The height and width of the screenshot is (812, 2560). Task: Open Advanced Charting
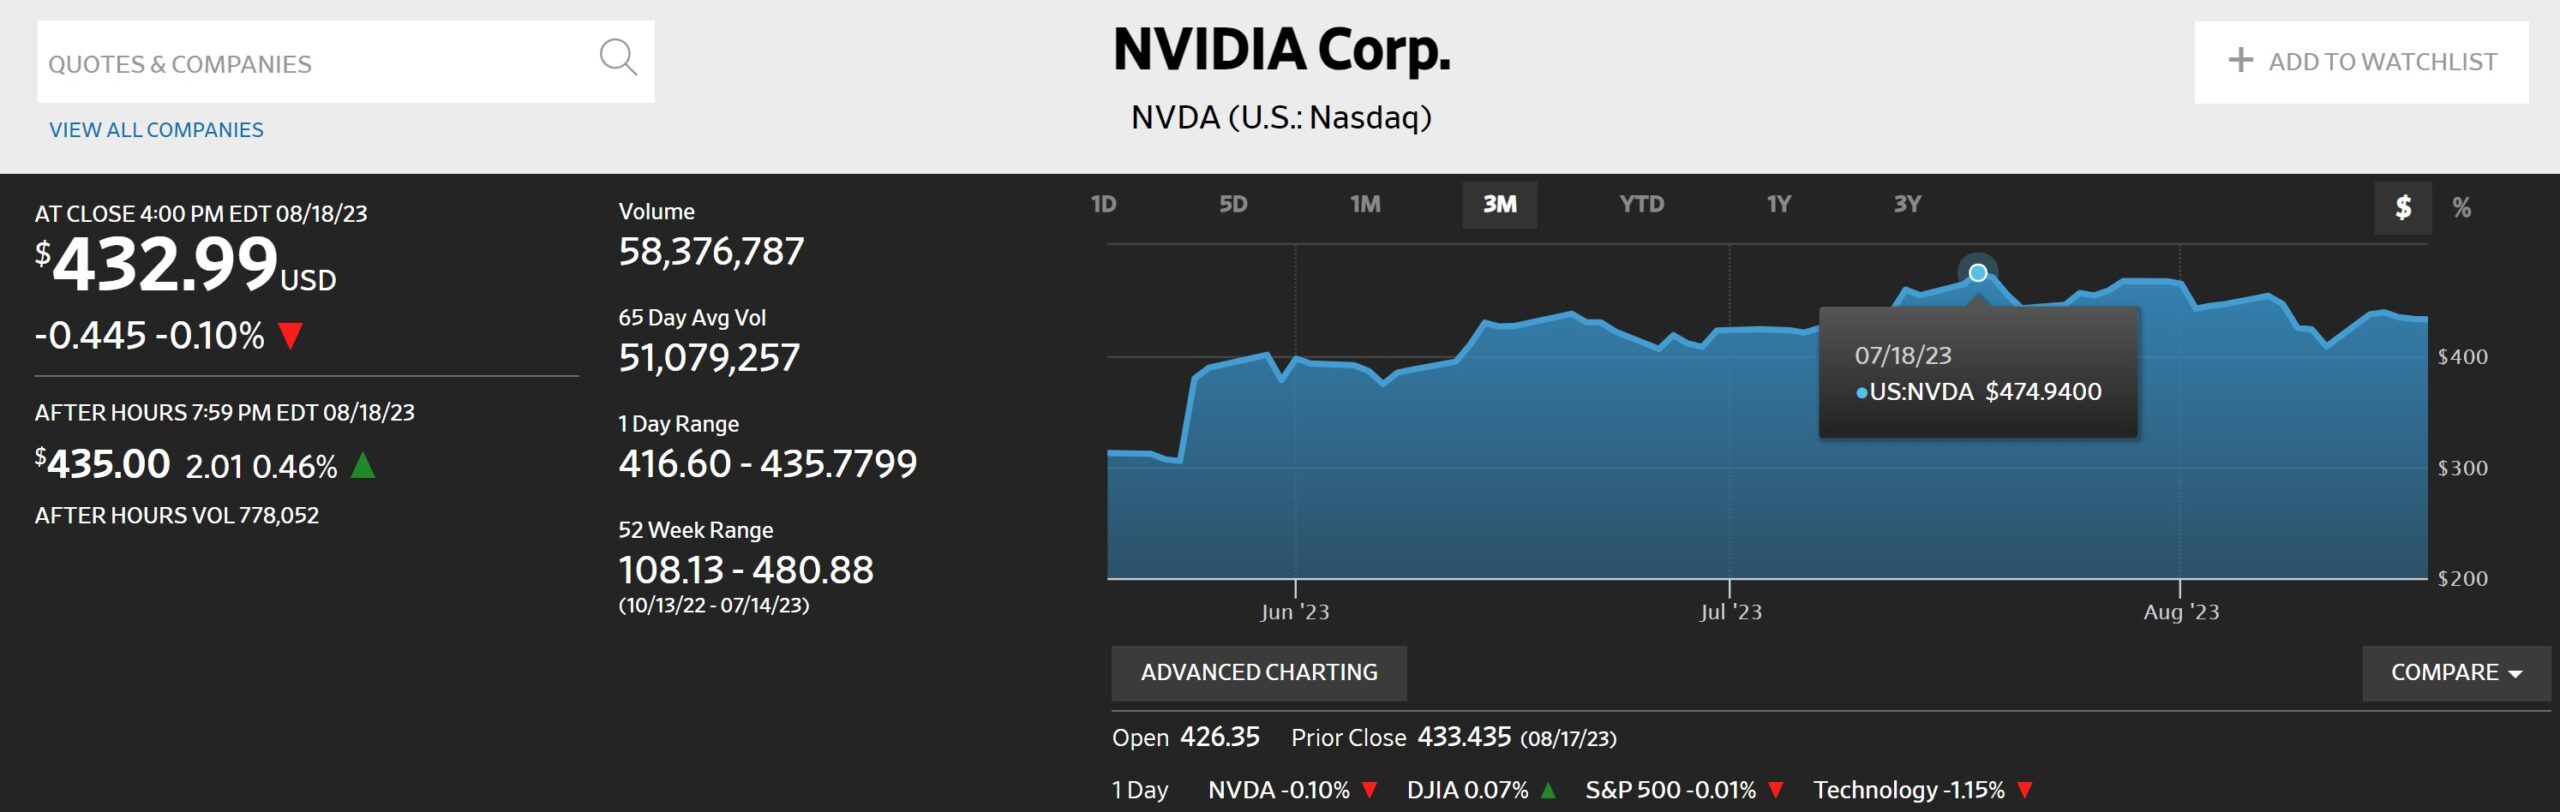(x=1258, y=673)
